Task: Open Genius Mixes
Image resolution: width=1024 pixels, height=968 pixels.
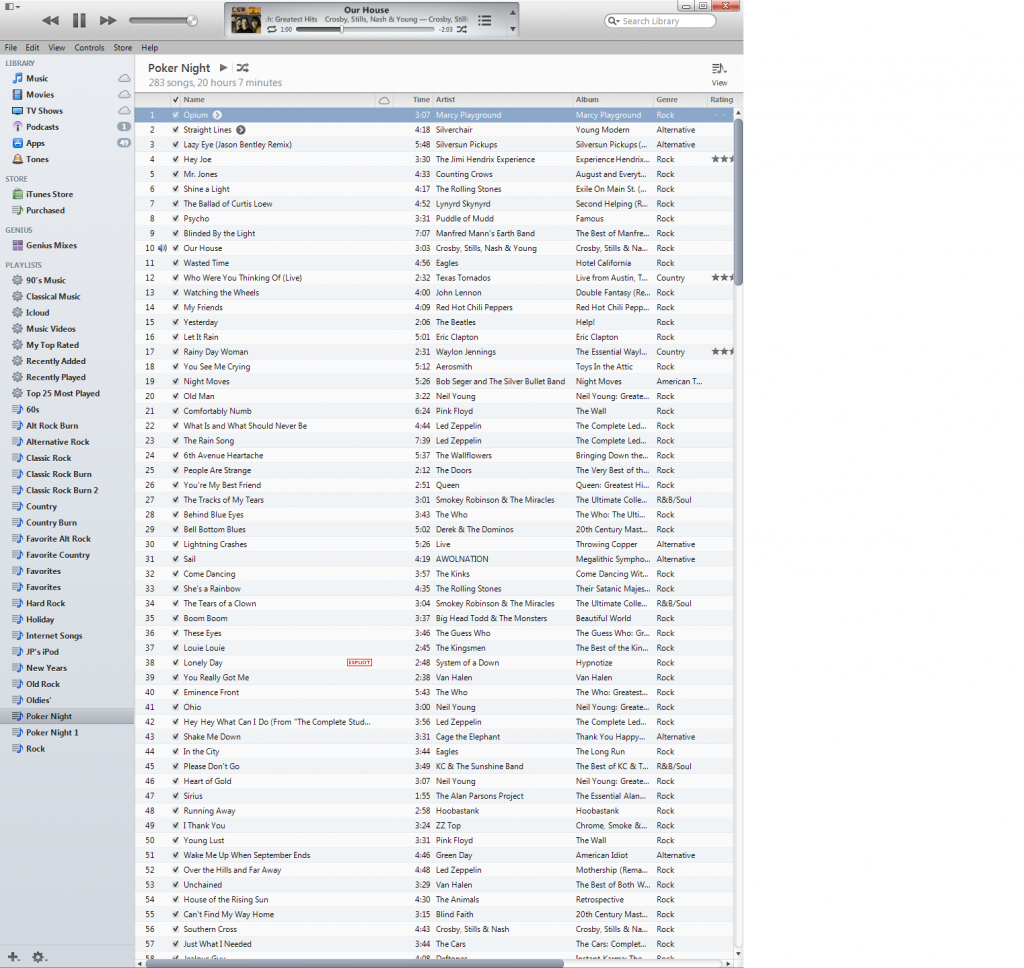Action: pos(51,246)
